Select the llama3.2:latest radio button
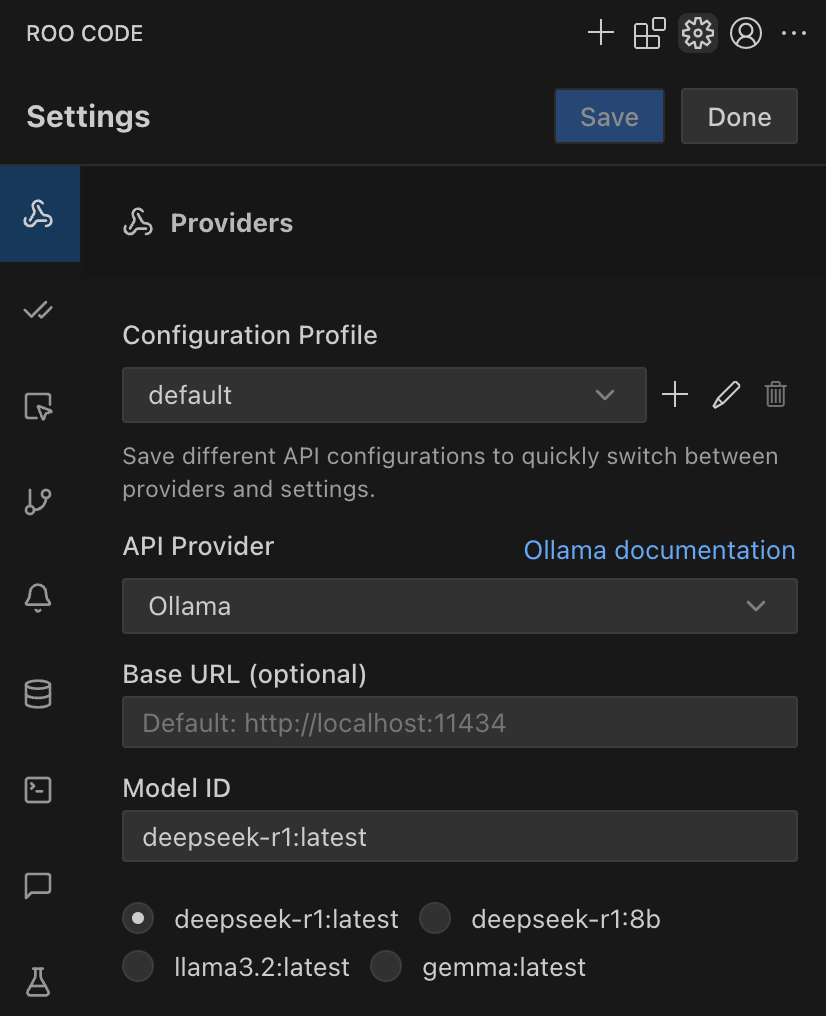Screen dimensions: 826x1016 click(138, 966)
